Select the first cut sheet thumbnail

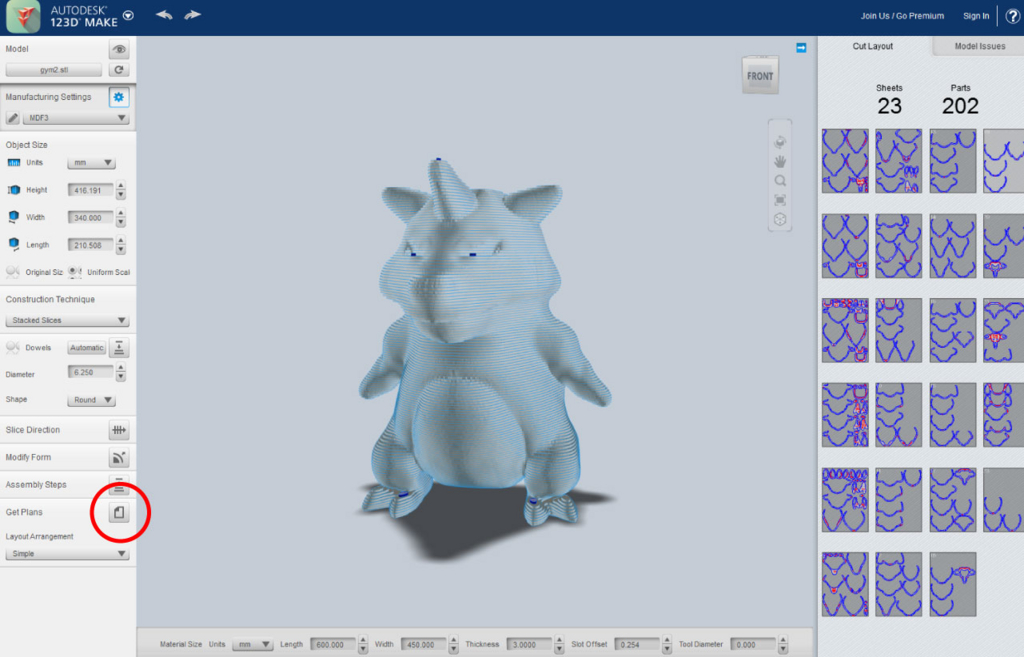click(x=845, y=161)
